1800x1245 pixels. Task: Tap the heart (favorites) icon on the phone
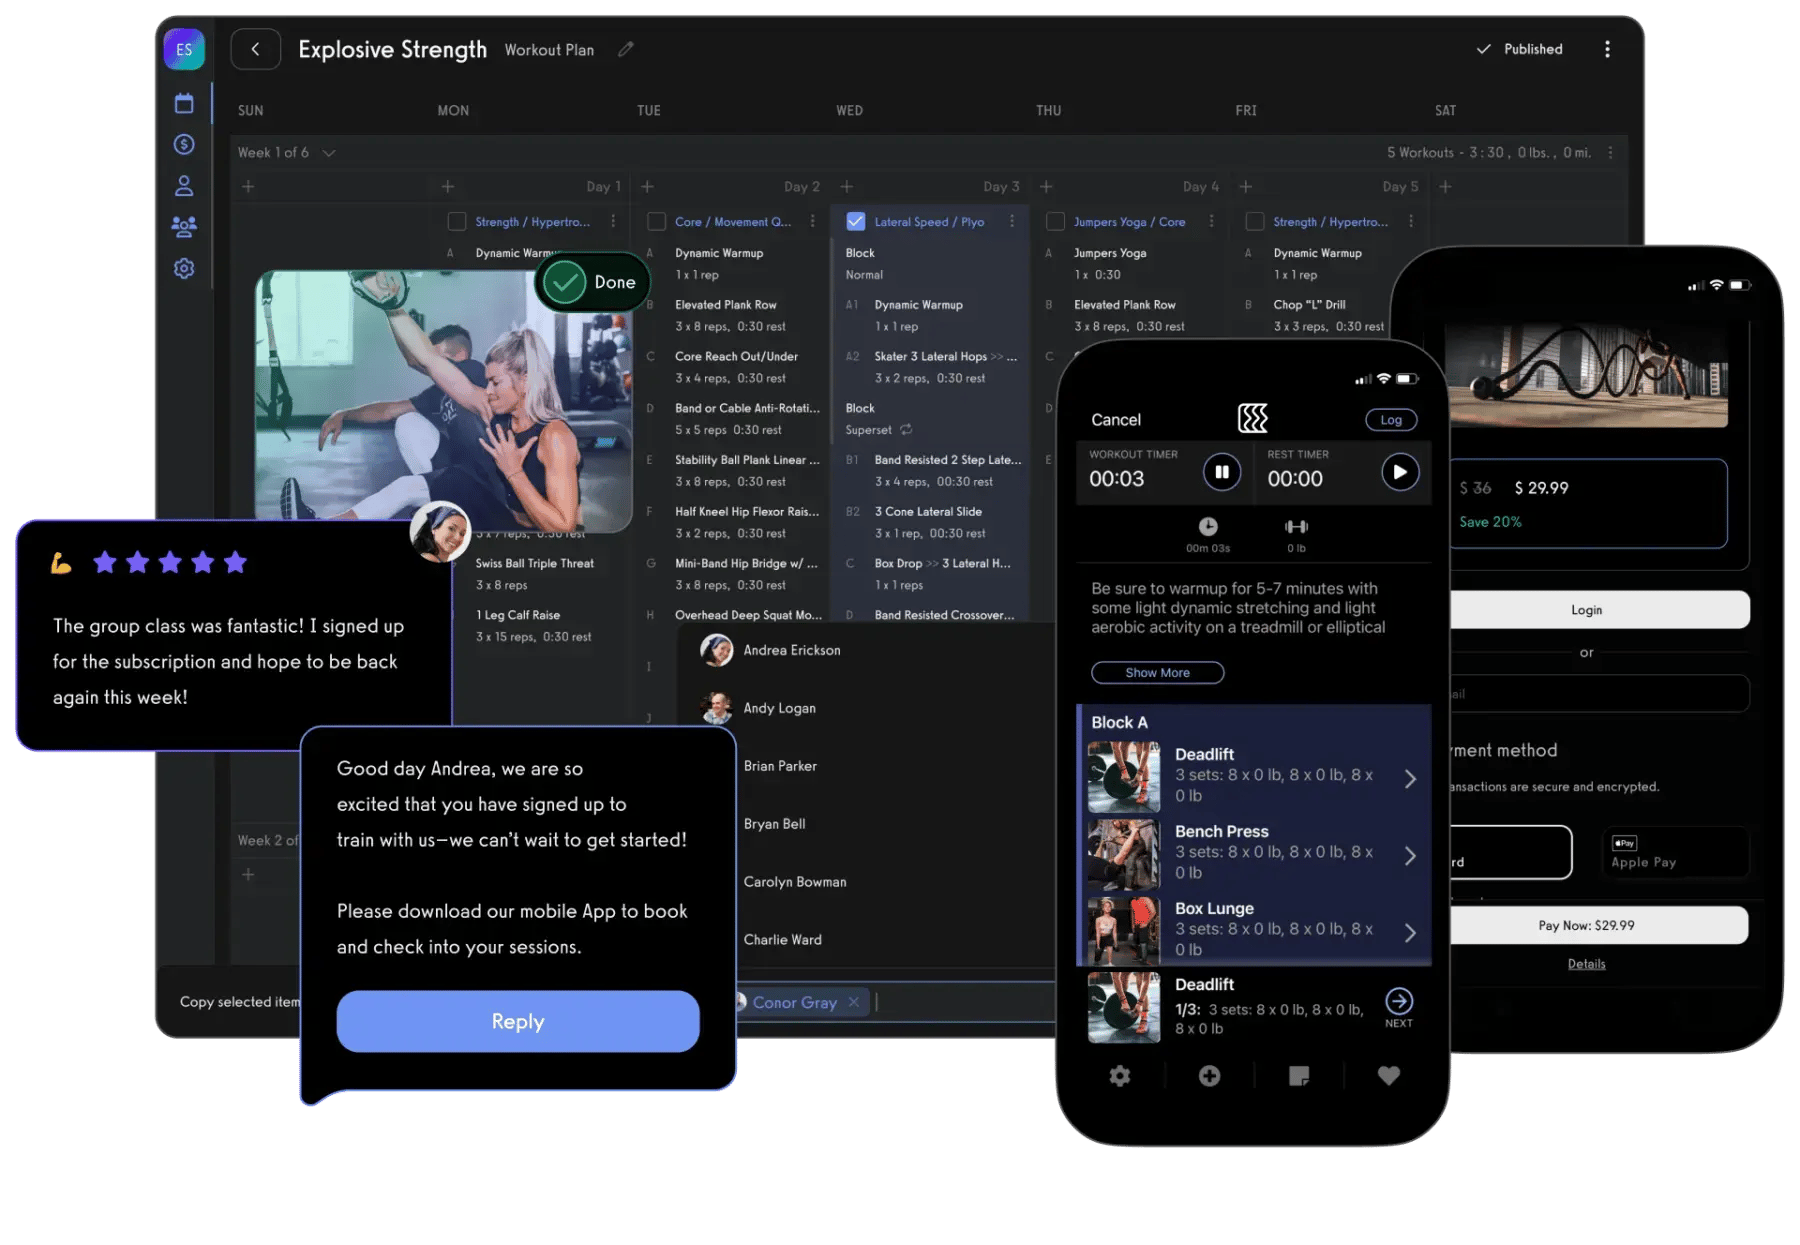(1388, 1076)
